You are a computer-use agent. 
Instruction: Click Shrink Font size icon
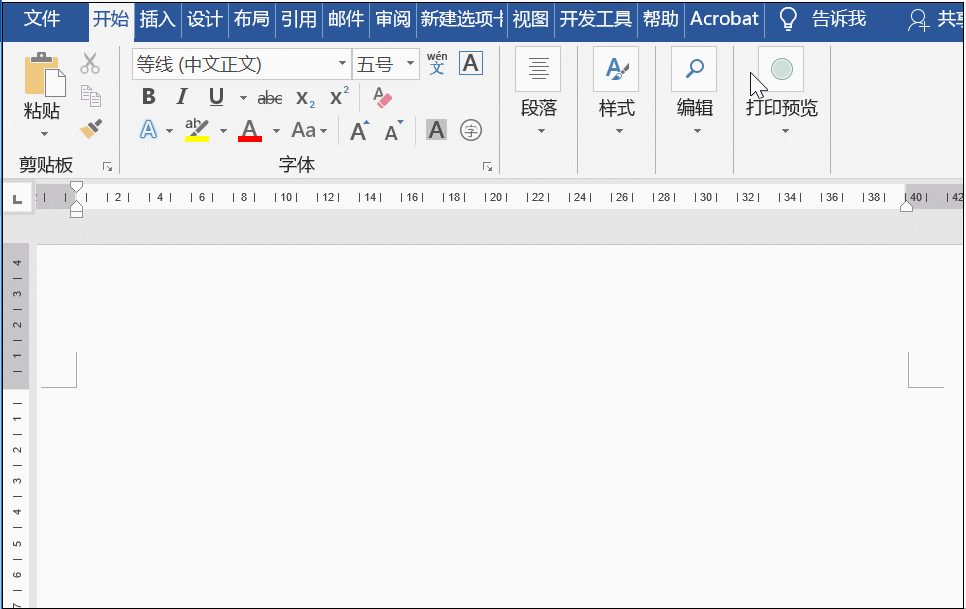[393, 130]
